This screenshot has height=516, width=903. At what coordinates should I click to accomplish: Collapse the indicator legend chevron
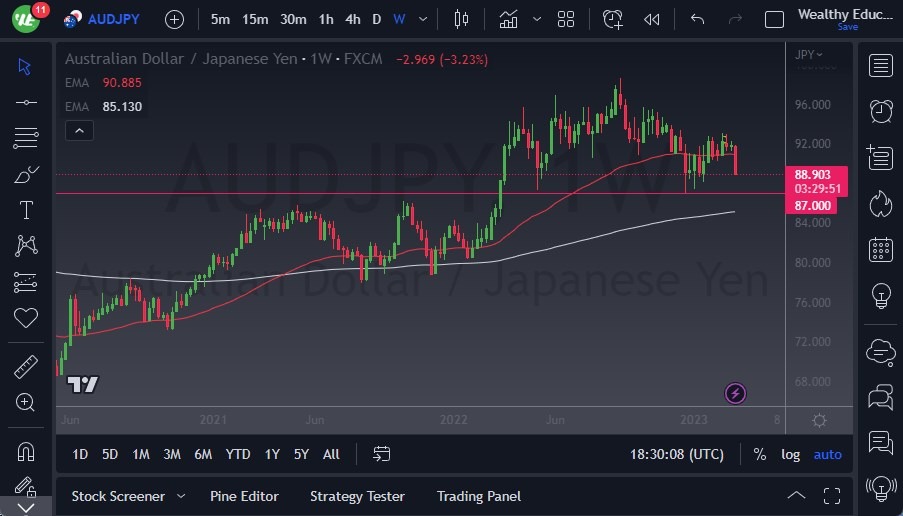point(78,130)
